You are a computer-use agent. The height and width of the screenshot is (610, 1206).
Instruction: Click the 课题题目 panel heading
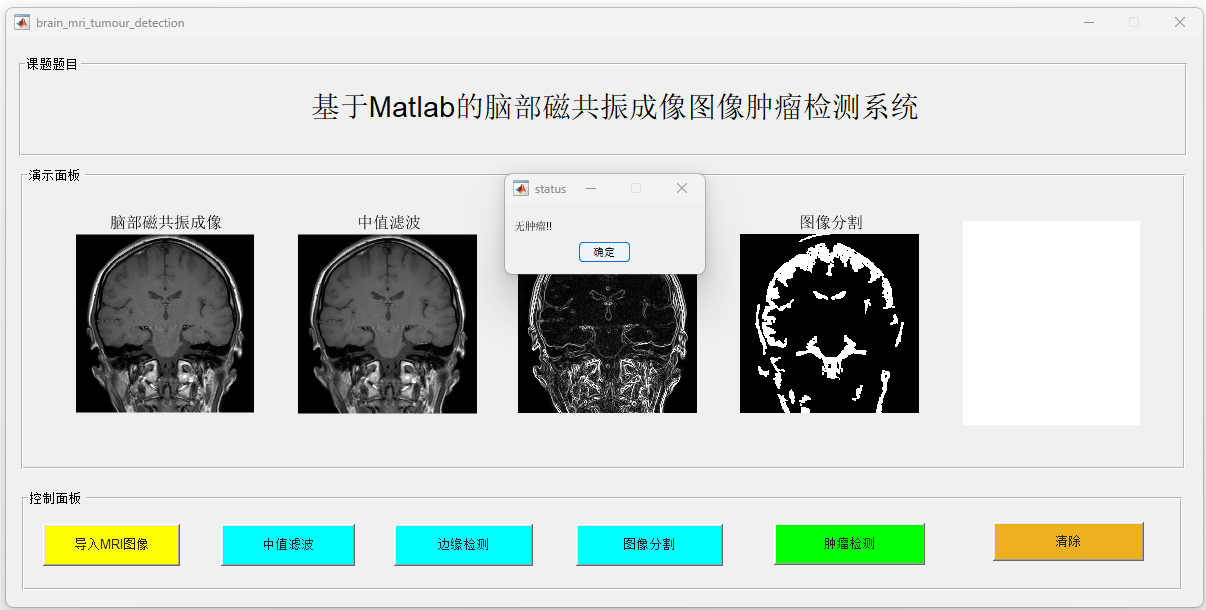pos(52,64)
